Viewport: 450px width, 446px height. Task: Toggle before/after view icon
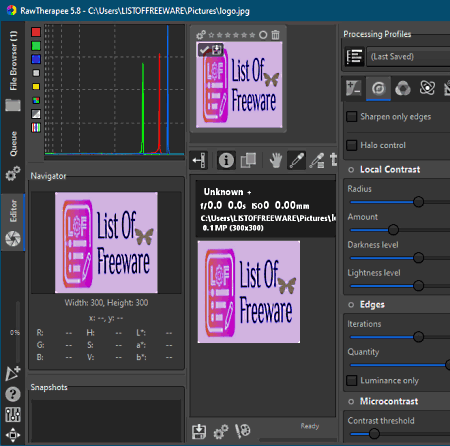pos(248,161)
